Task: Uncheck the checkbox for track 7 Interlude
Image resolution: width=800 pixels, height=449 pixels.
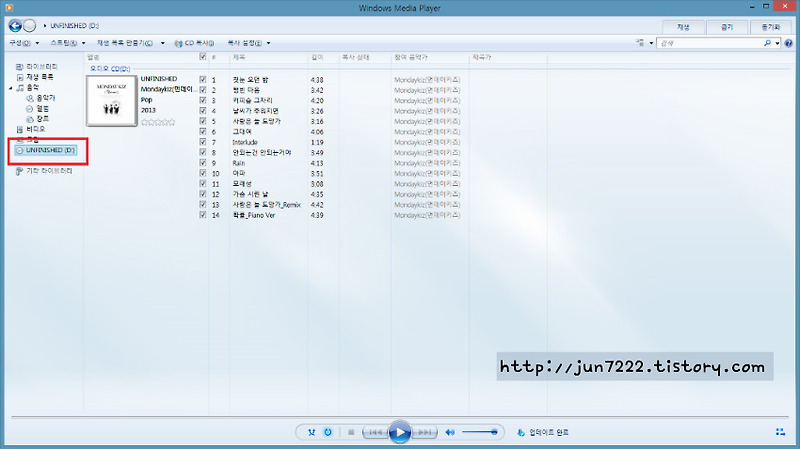Action: 203,142
